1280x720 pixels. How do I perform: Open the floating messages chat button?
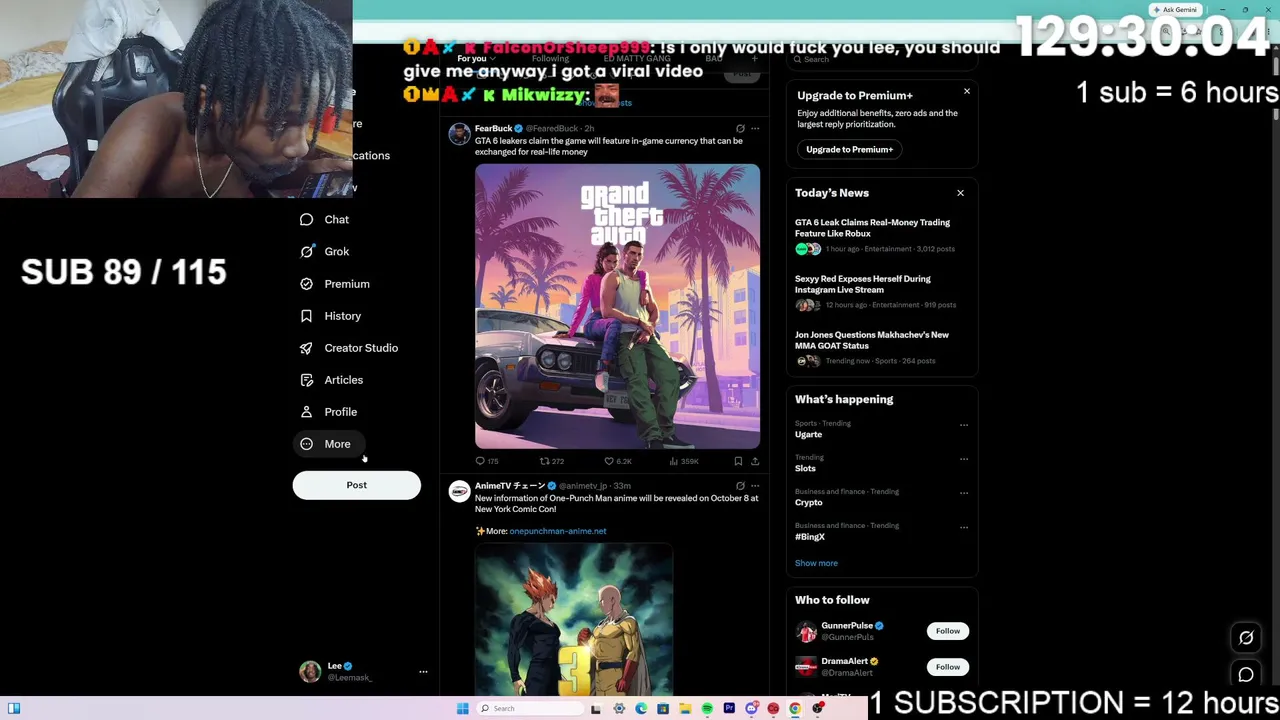(1246, 675)
